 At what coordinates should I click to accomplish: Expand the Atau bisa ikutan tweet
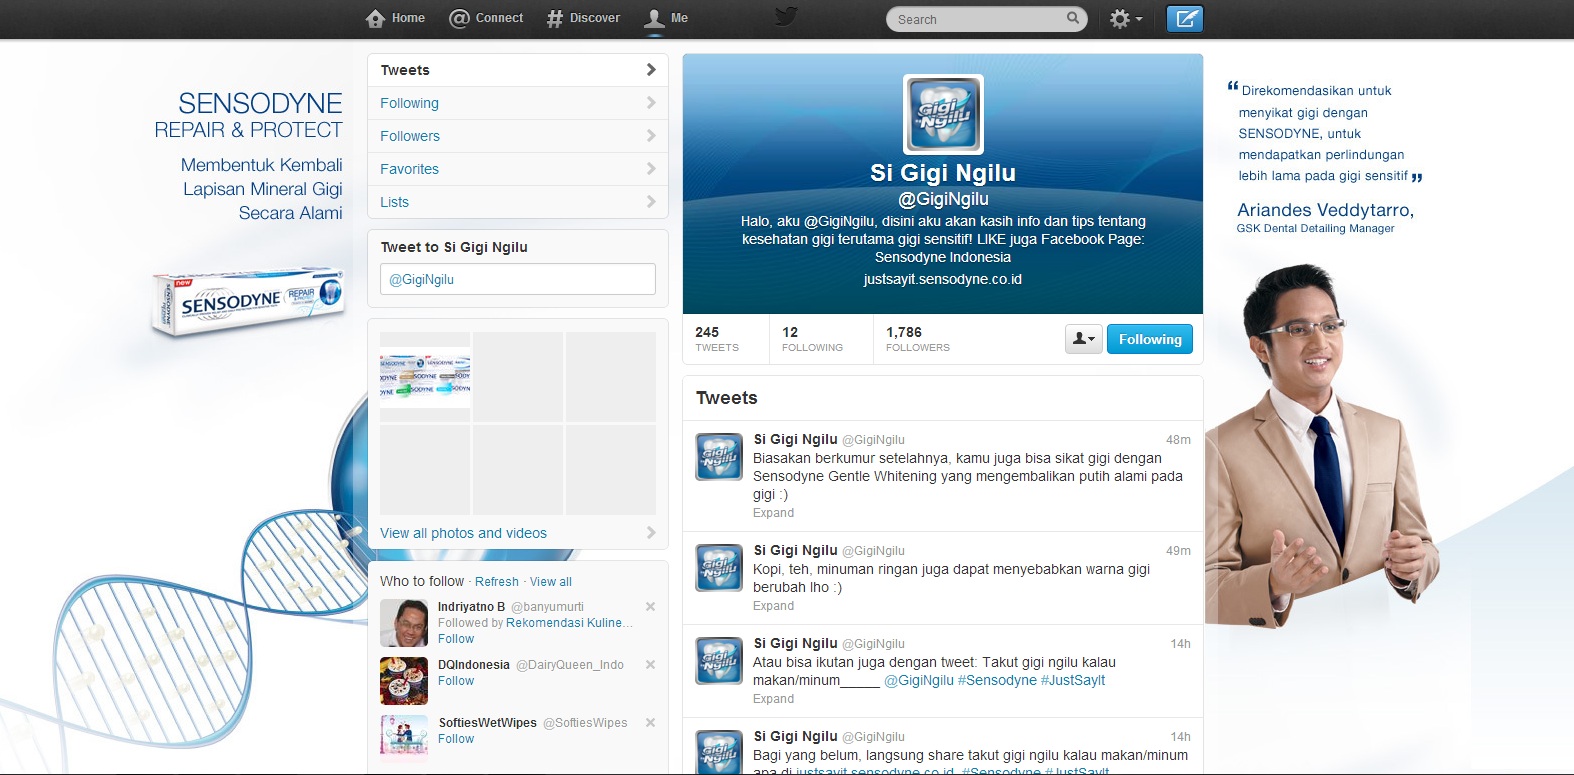[773, 699]
